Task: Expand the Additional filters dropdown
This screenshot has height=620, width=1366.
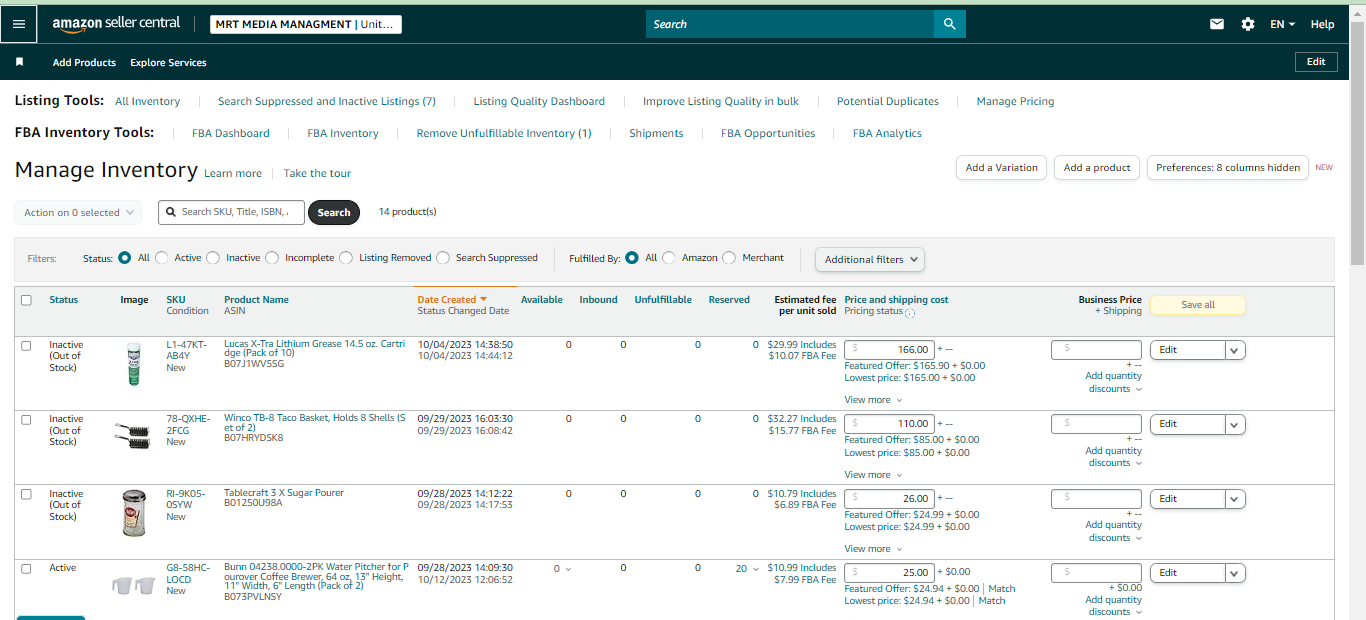Action: tap(870, 259)
